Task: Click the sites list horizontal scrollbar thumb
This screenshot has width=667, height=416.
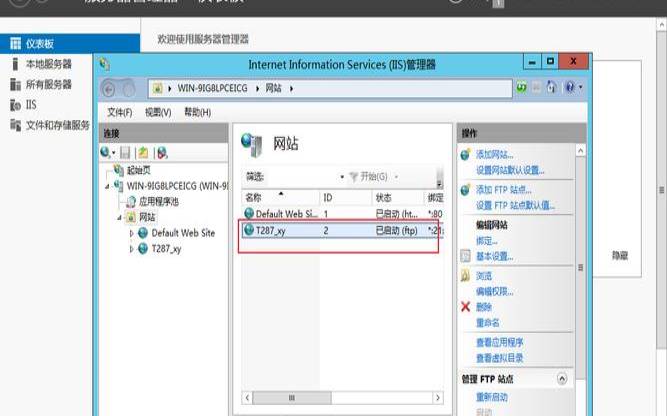Action: pyautogui.click(x=292, y=398)
